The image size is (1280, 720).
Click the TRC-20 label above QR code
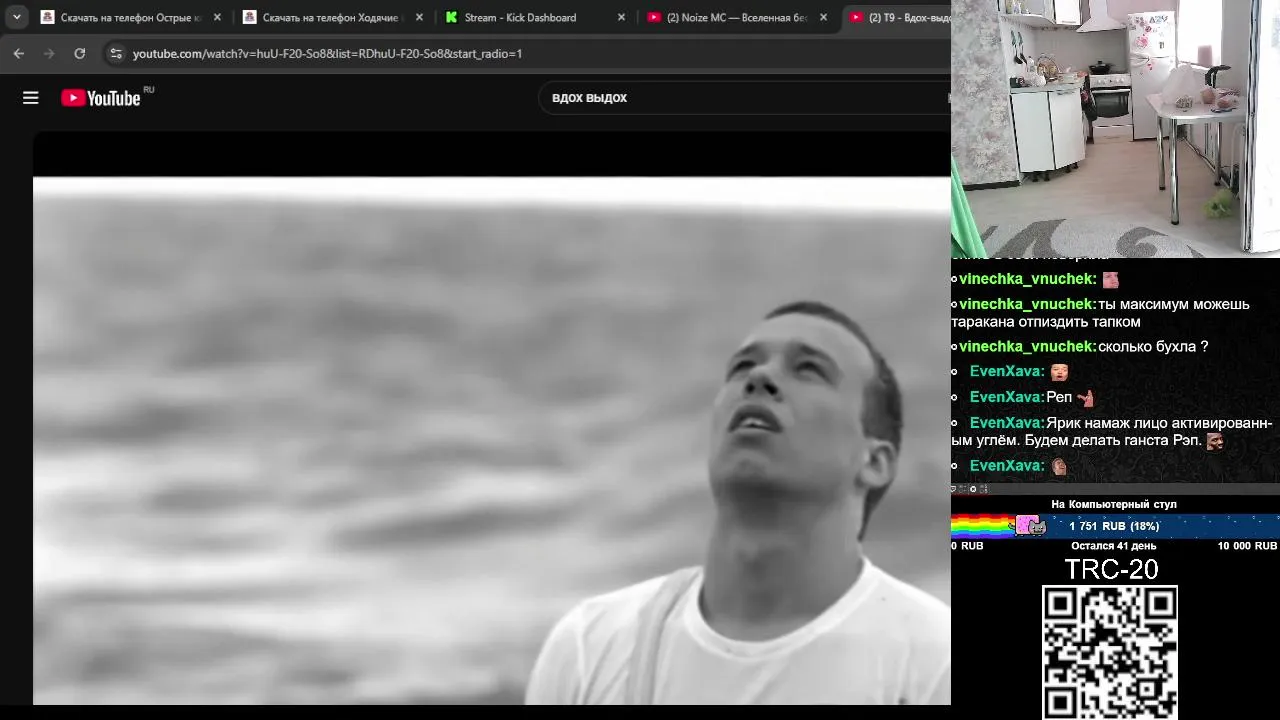click(1111, 569)
